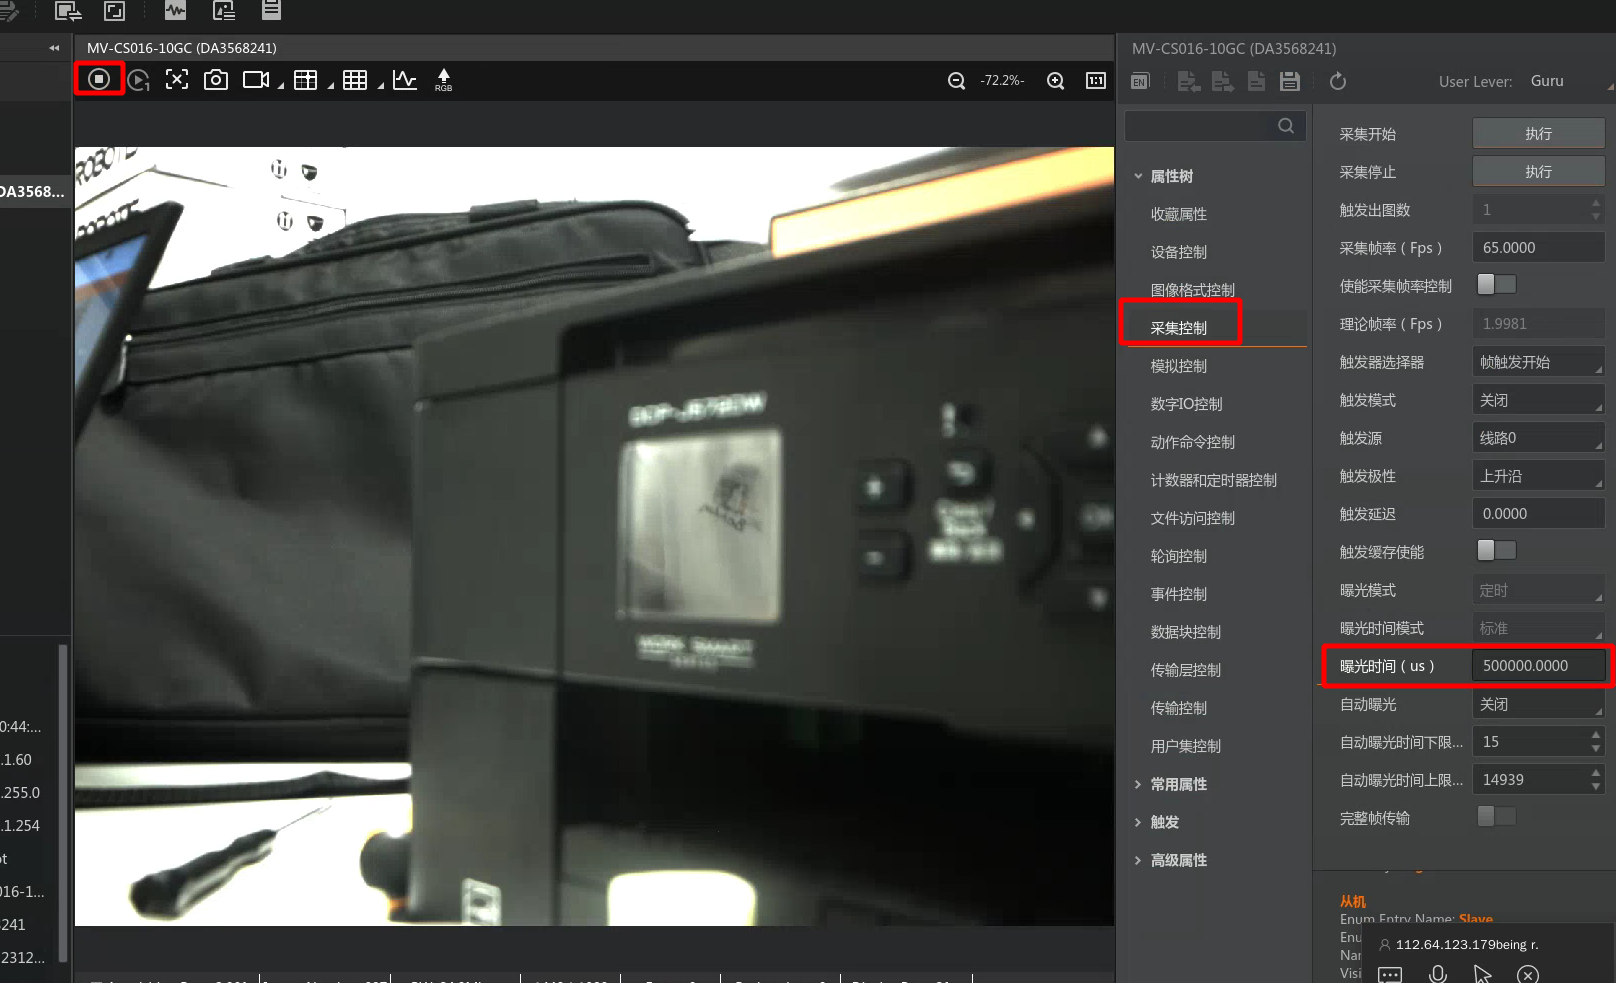Image resolution: width=1616 pixels, height=983 pixels.
Task: Click the single-frame acquisition play icon
Action: [139, 80]
